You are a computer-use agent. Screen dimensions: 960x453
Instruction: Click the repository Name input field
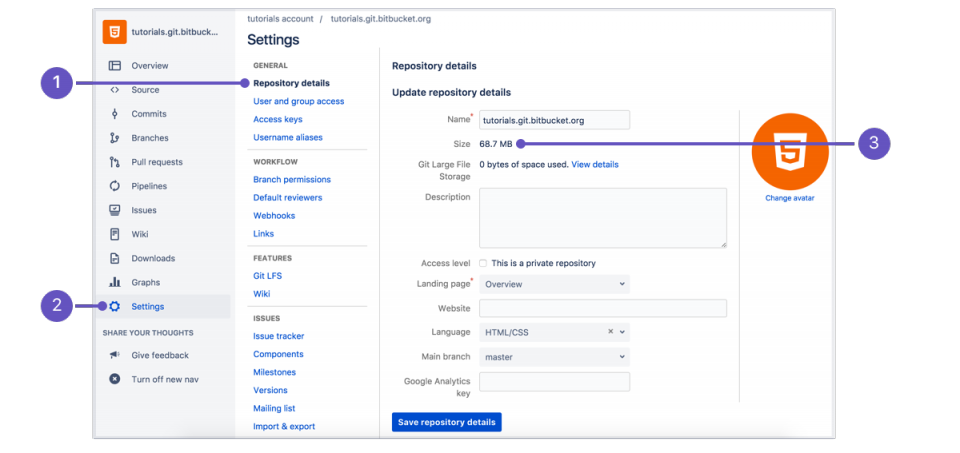(554, 120)
